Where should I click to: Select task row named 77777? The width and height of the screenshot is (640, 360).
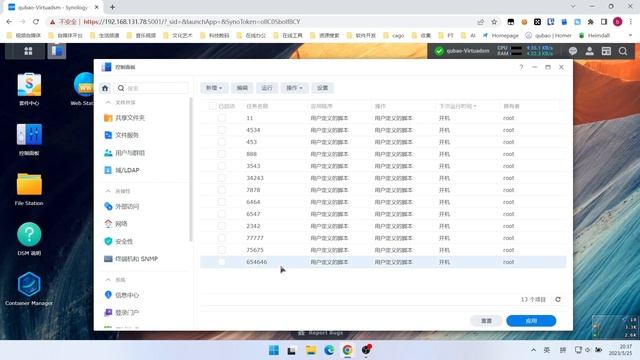383,238
